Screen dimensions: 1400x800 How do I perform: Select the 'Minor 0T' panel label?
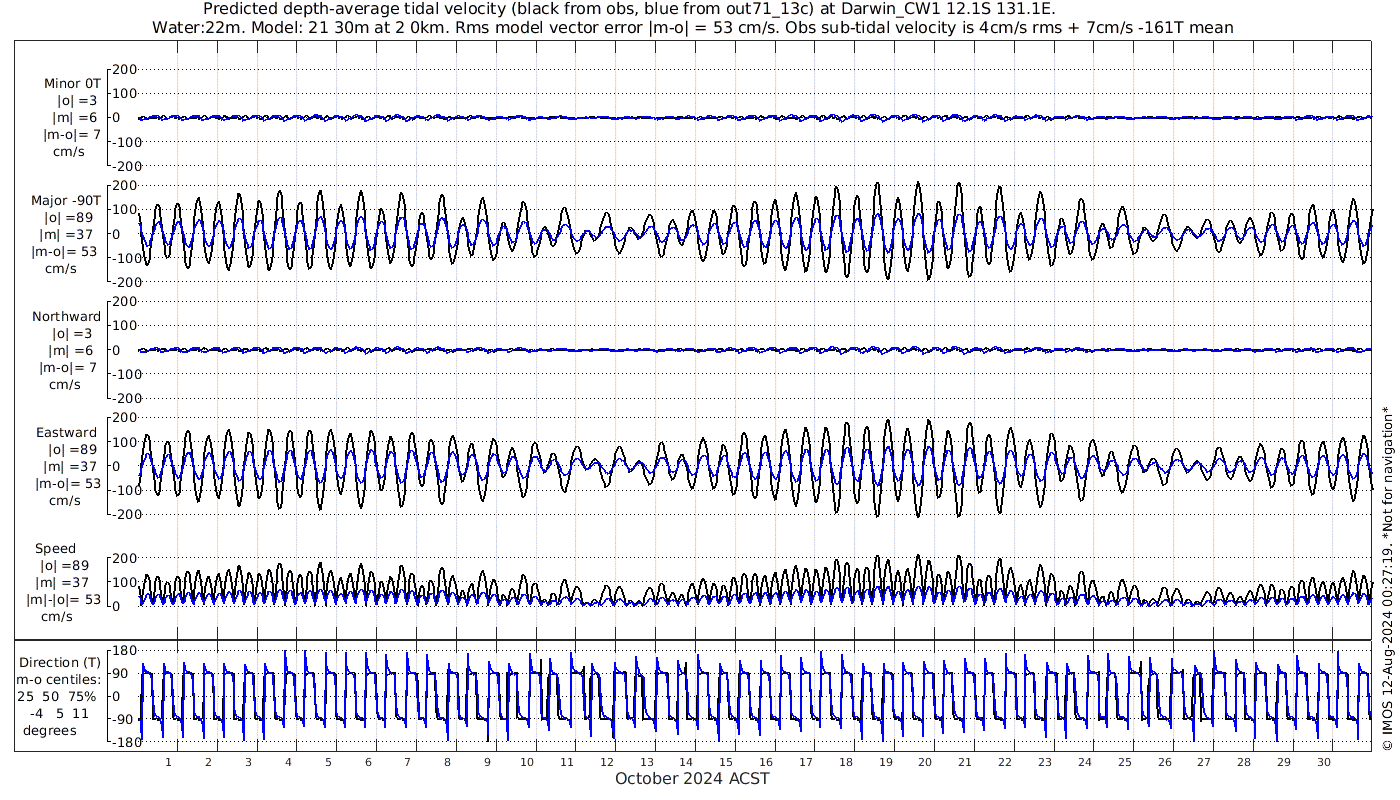[x=72, y=84]
